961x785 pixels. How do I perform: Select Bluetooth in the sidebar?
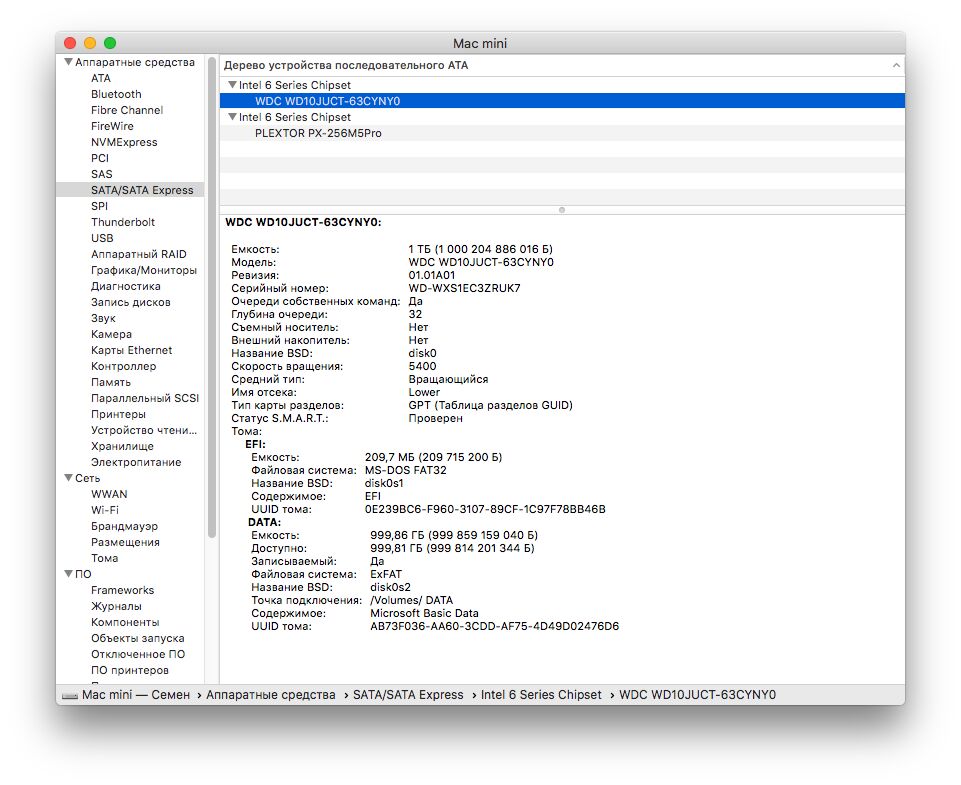coord(116,94)
